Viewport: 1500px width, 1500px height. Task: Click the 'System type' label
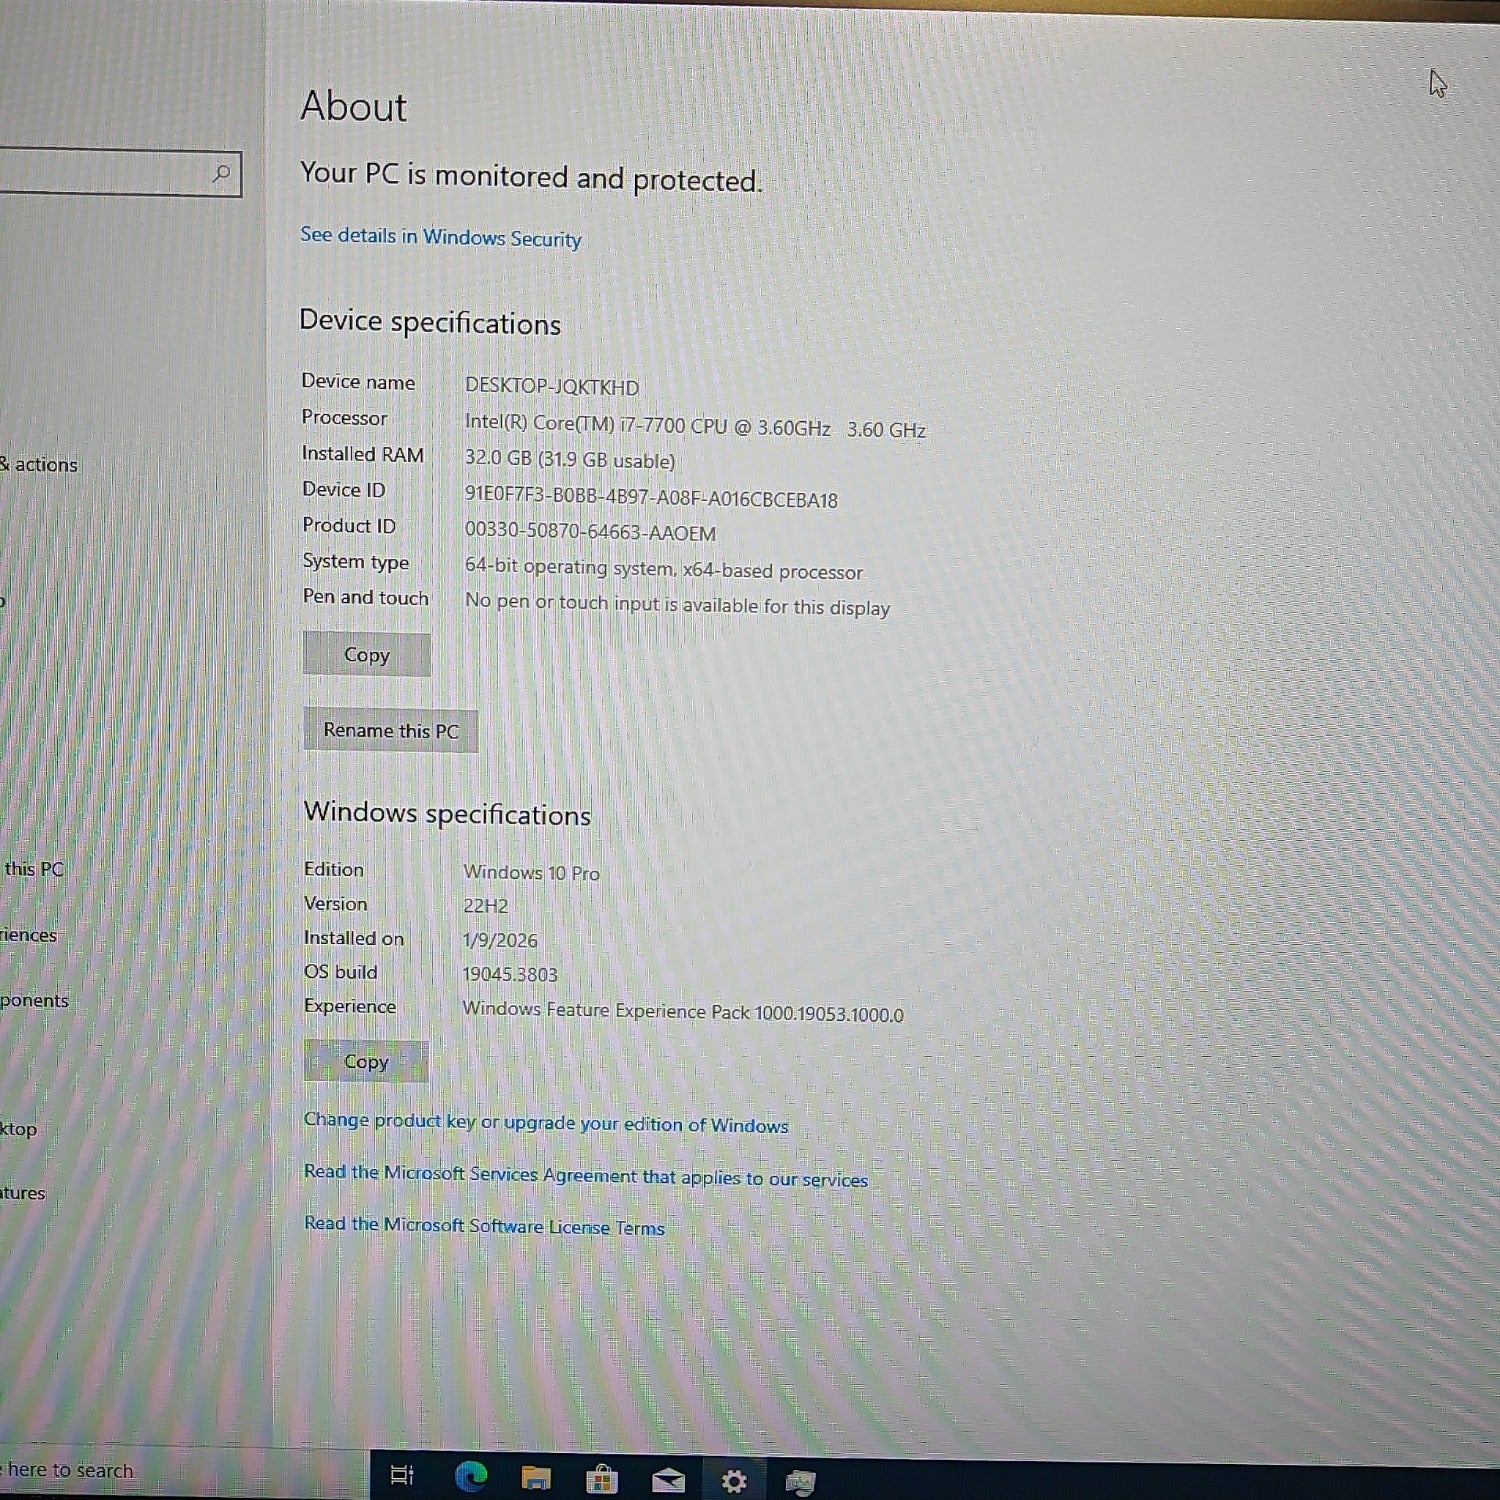tap(356, 562)
